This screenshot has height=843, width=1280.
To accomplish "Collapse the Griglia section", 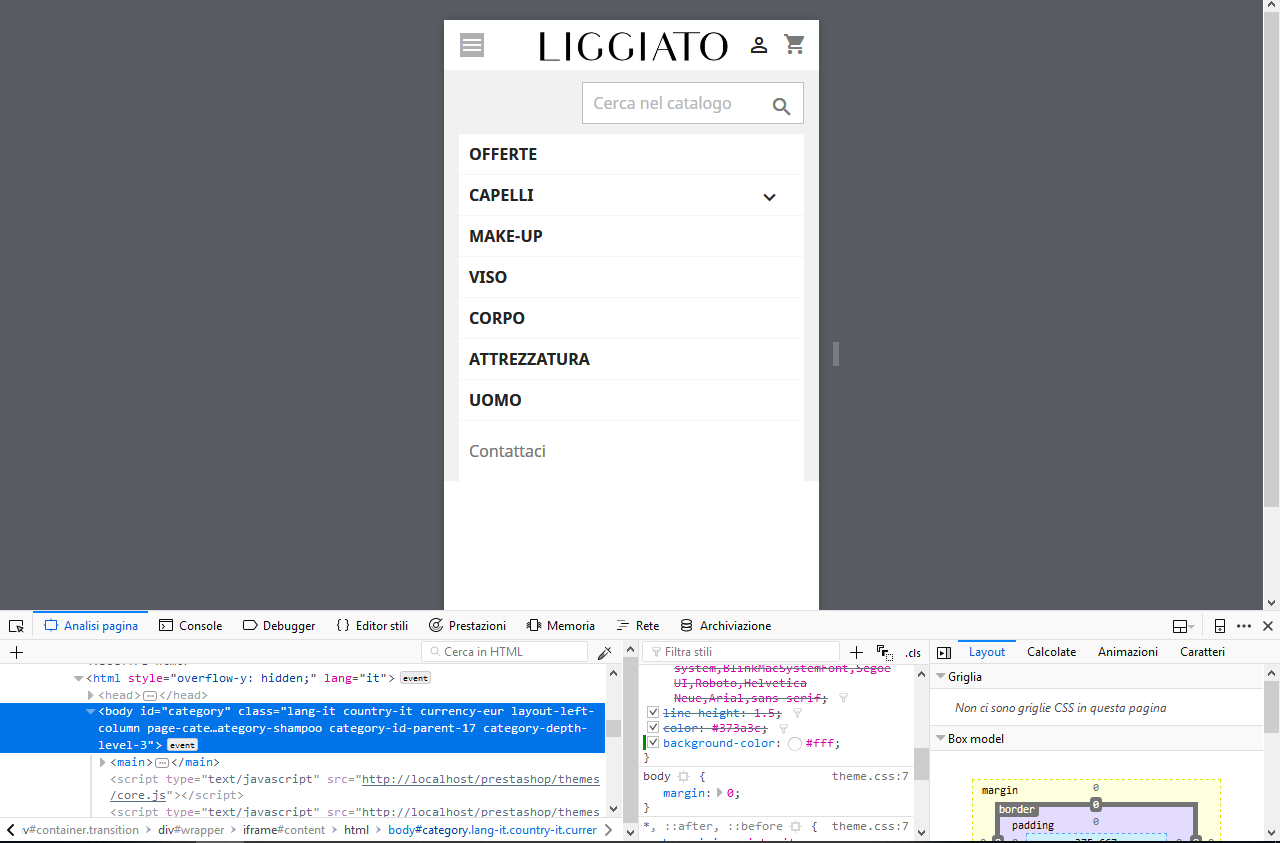I will point(941,677).
